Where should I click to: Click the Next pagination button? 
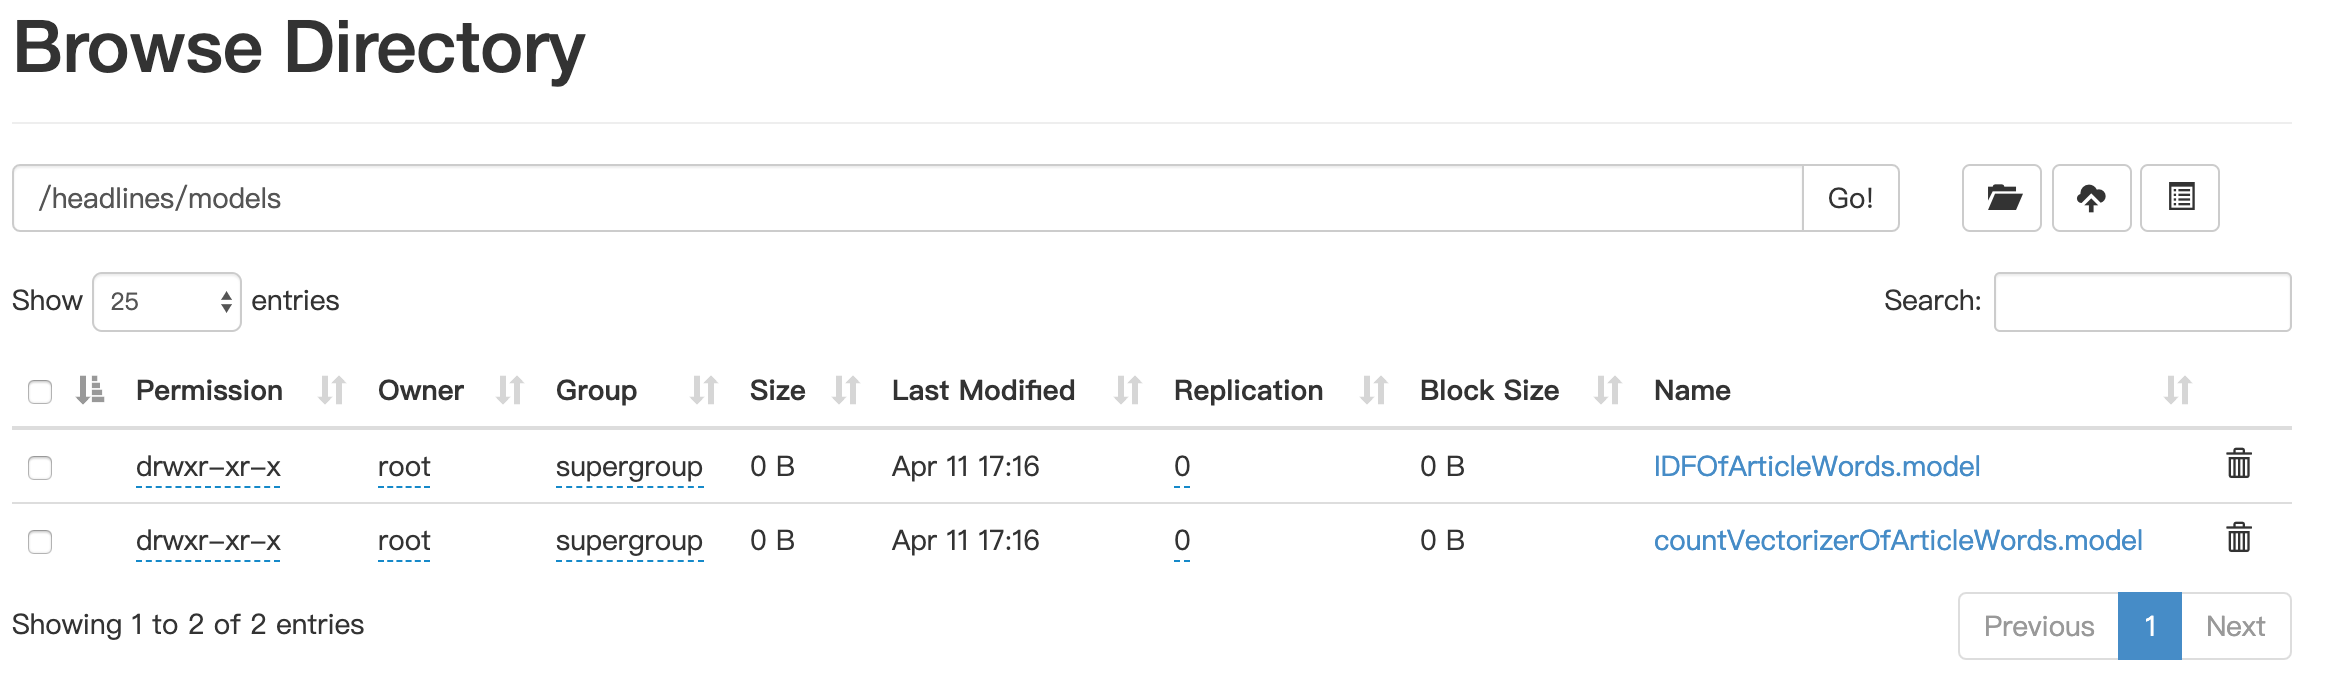2235,626
